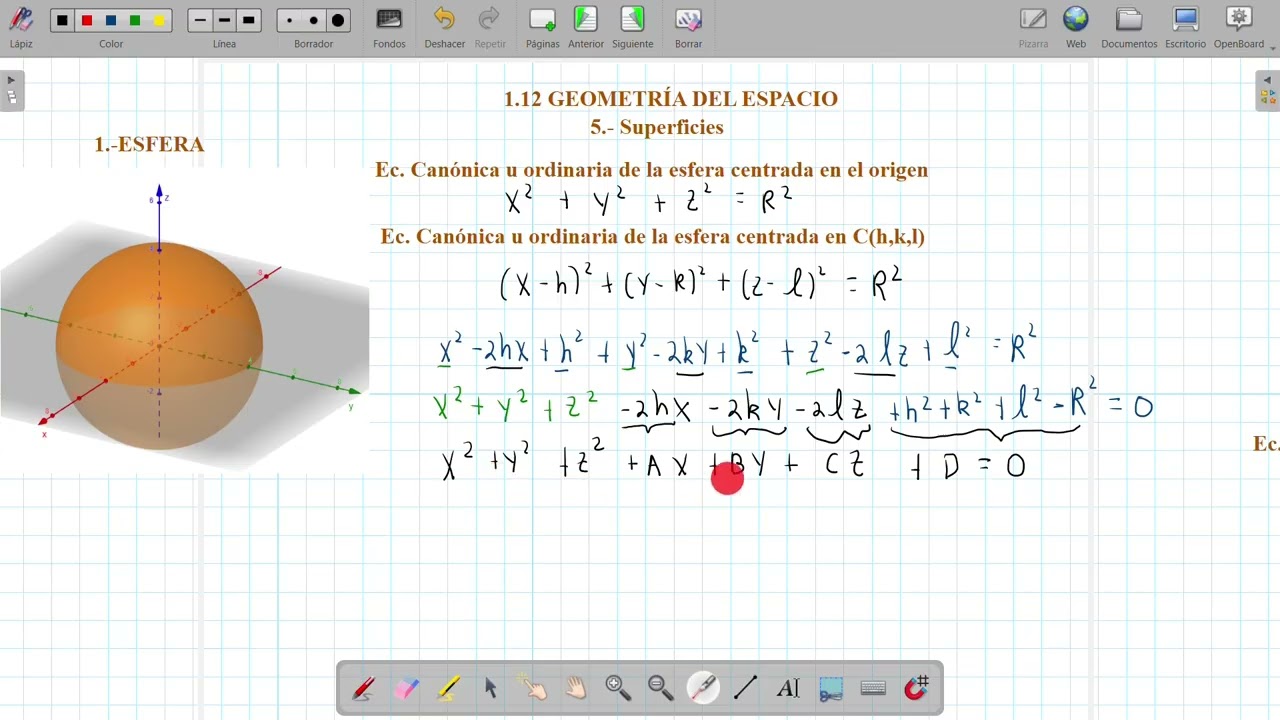
Task: Choose the thick line width
Action: (248, 20)
